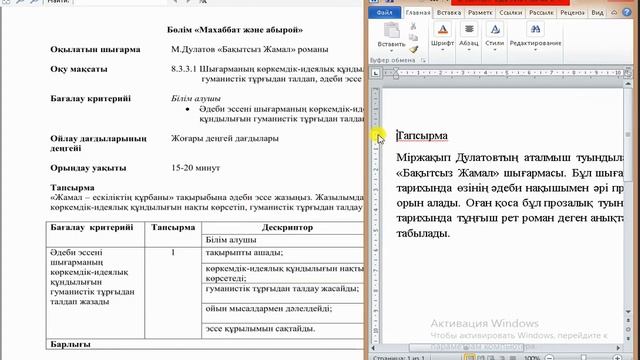640x360 pixels.
Task: Click the horizontal scrollbar right arrow
Action: tap(619, 348)
